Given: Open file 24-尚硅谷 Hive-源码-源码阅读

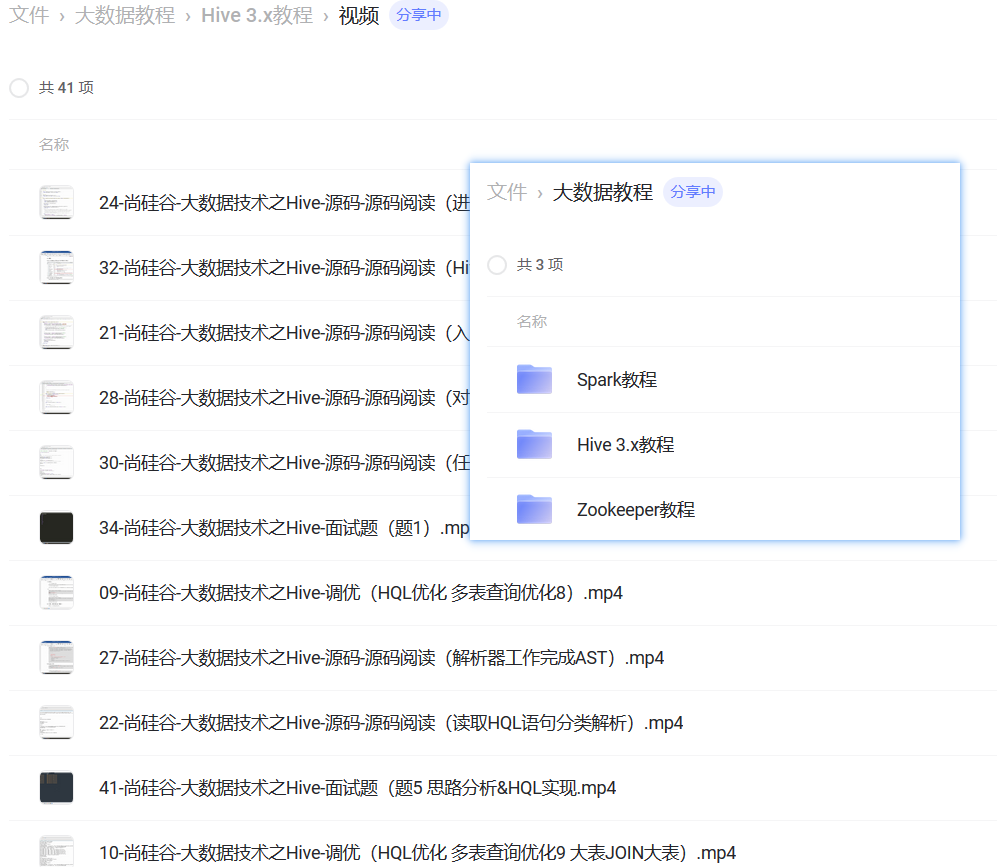Looking at the screenshot, I should [x=284, y=203].
